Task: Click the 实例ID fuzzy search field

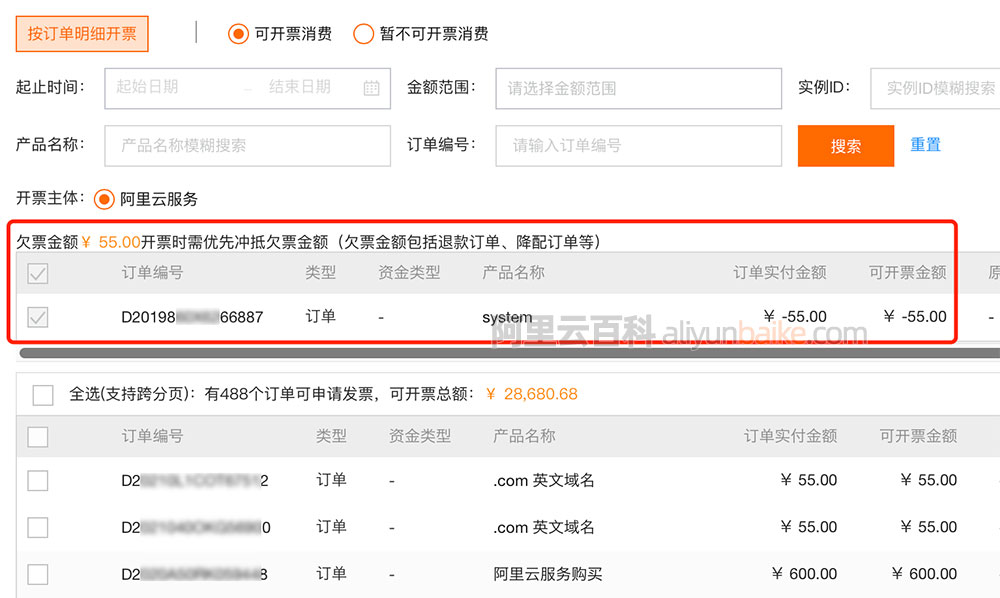Action: coord(936,89)
